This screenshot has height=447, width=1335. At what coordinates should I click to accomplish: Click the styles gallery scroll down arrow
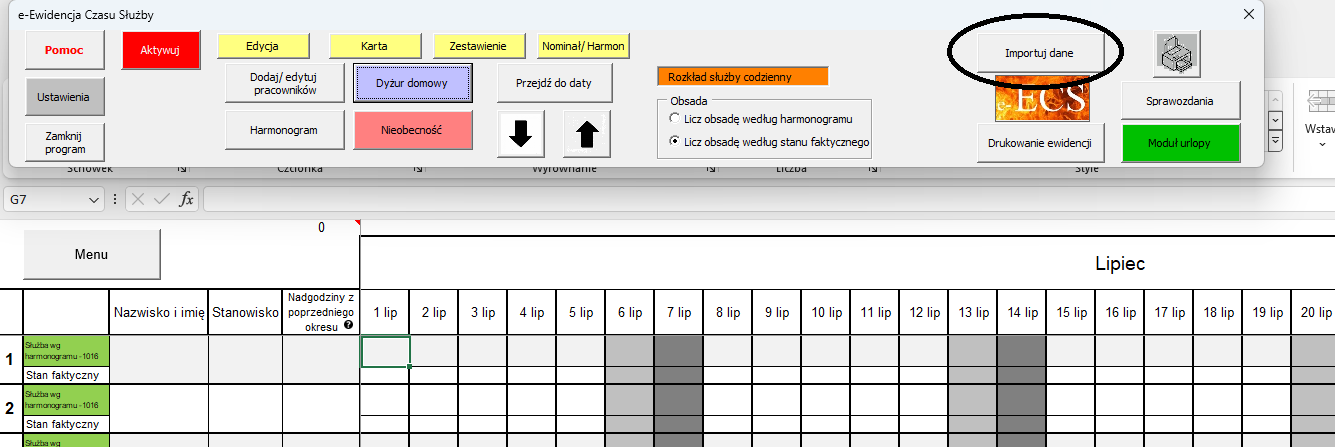[1275, 120]
